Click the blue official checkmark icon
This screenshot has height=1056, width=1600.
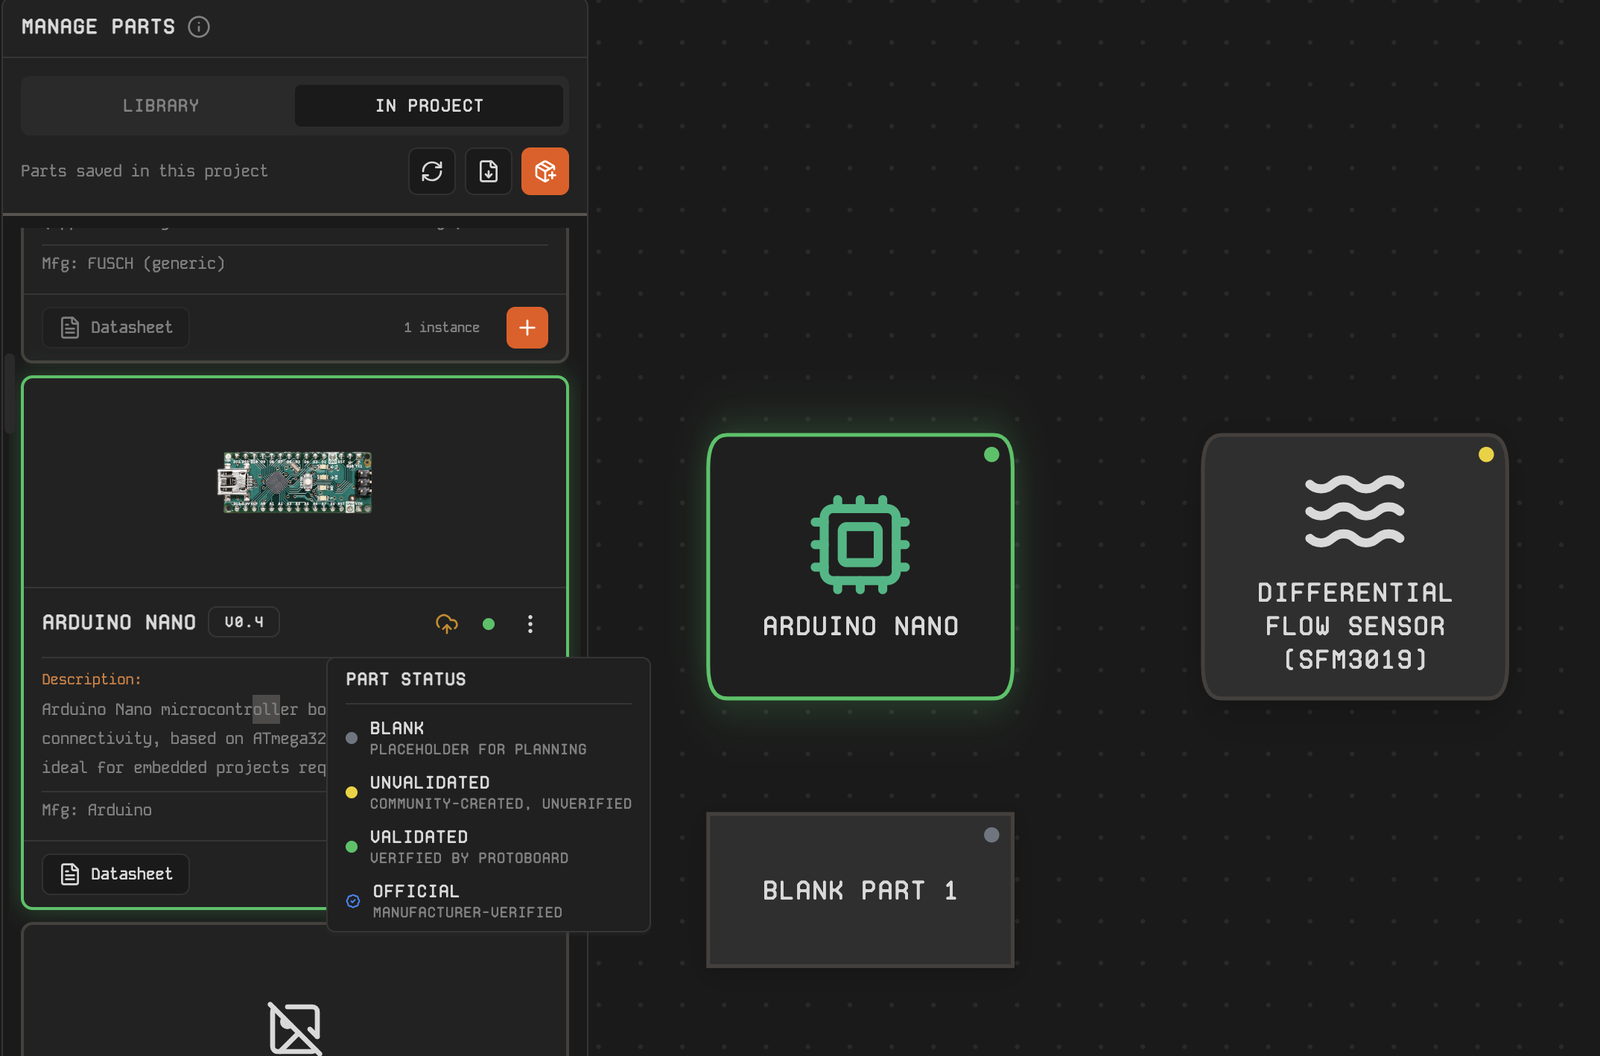(353, 901)
